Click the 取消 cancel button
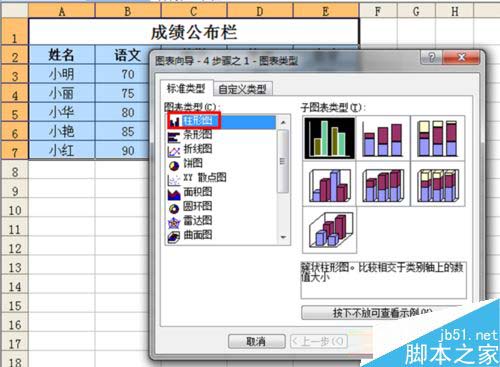This screenshot has height=367, width=500. (256, 341)
